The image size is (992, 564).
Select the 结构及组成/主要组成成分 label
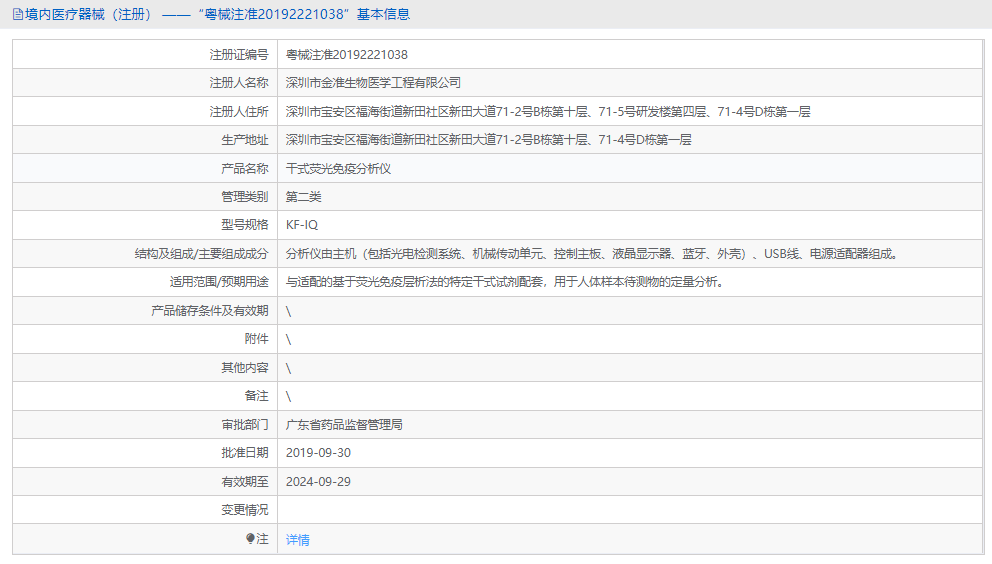point(202,254)
